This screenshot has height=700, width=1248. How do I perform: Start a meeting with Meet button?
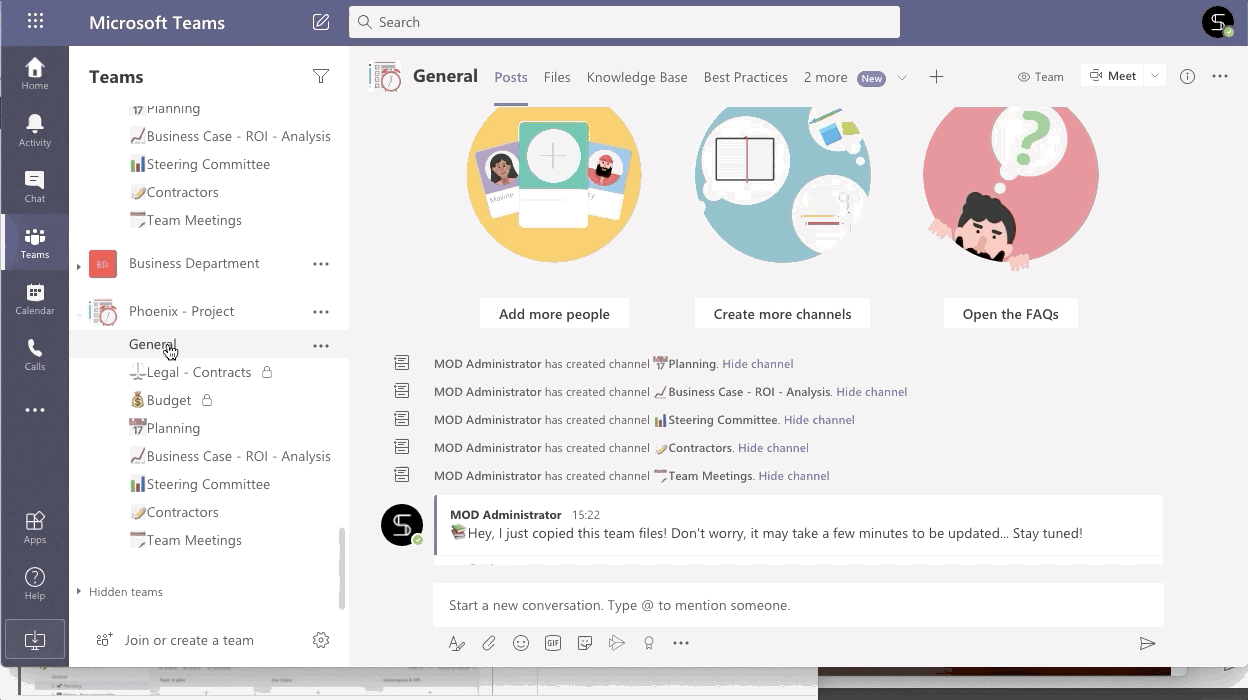[1113, 76]
